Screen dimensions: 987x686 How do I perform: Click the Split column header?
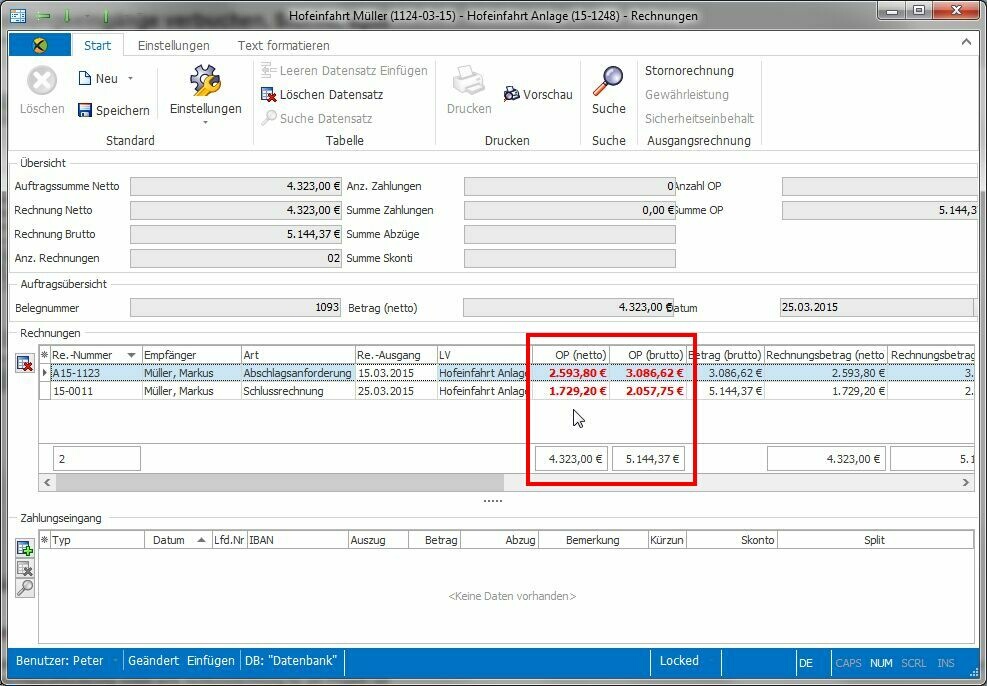pos(875,540)
